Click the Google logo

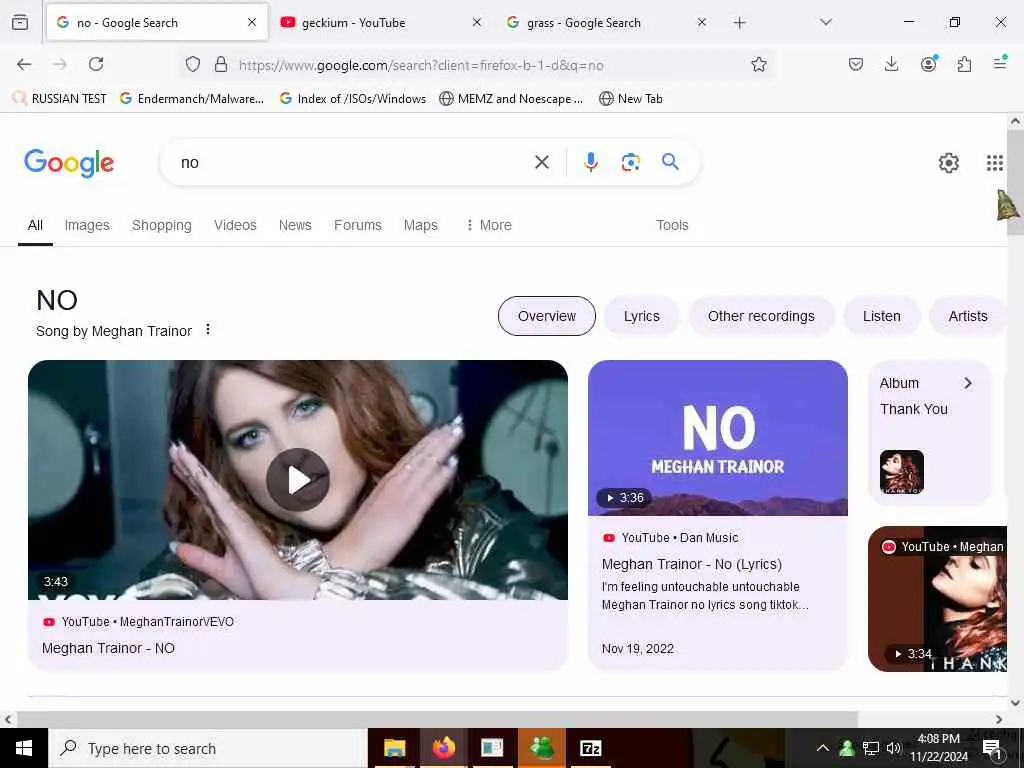[69, 163]
